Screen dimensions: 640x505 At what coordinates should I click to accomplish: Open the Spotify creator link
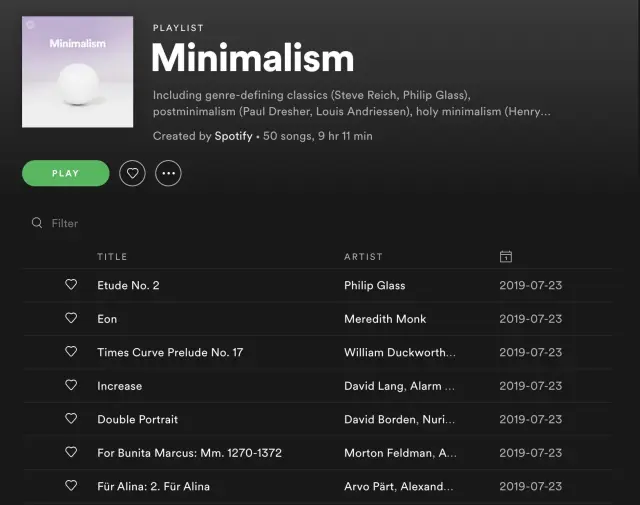tap(233, 136)
